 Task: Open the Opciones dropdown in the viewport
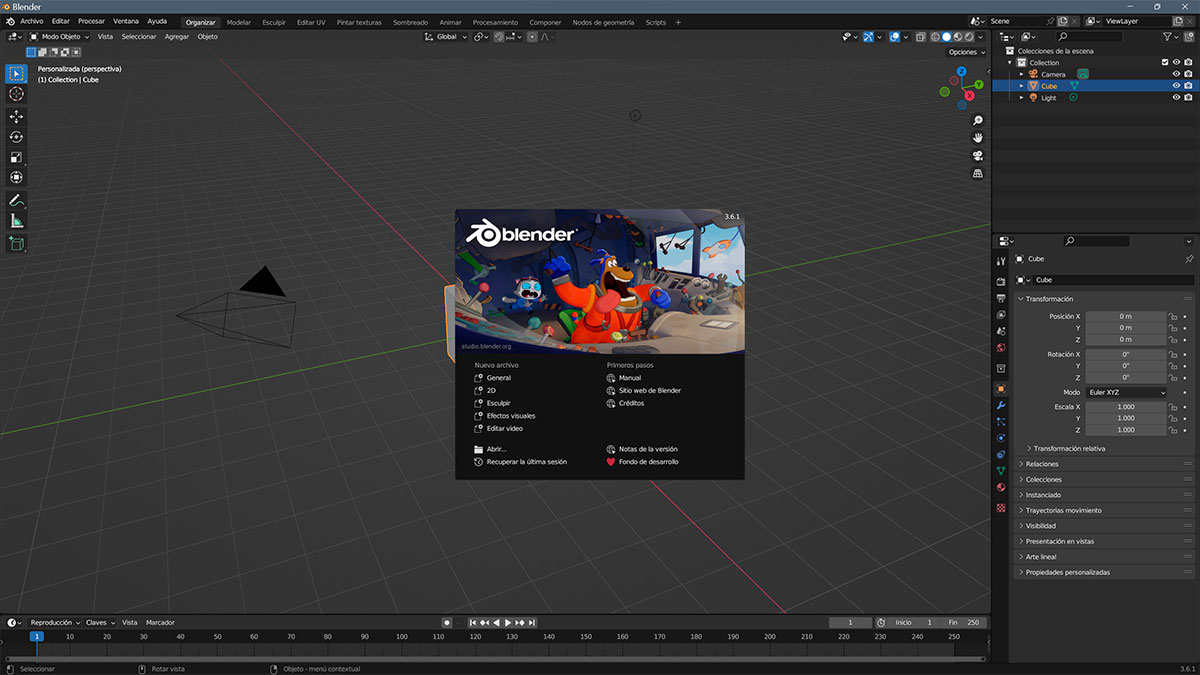(965, 52)
